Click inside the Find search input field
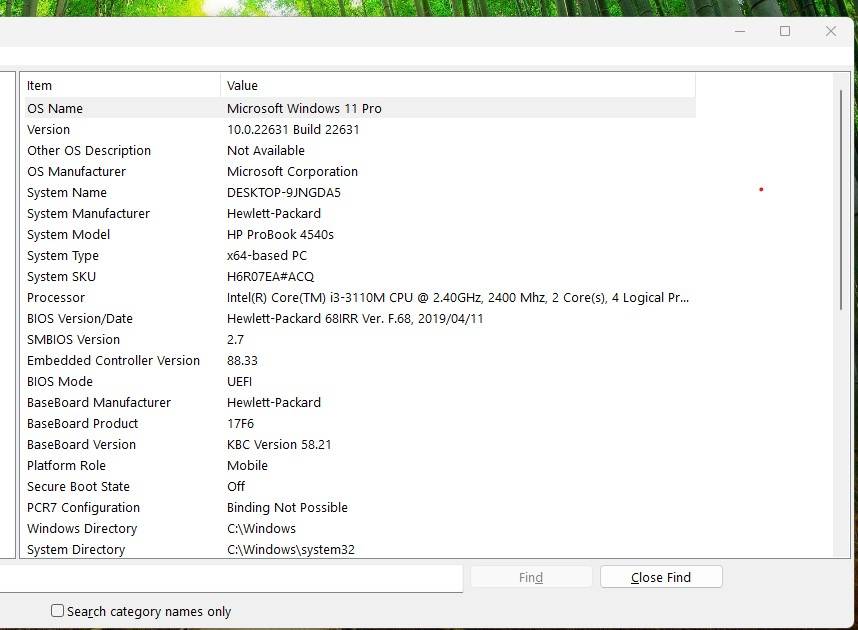 [230, 578]
